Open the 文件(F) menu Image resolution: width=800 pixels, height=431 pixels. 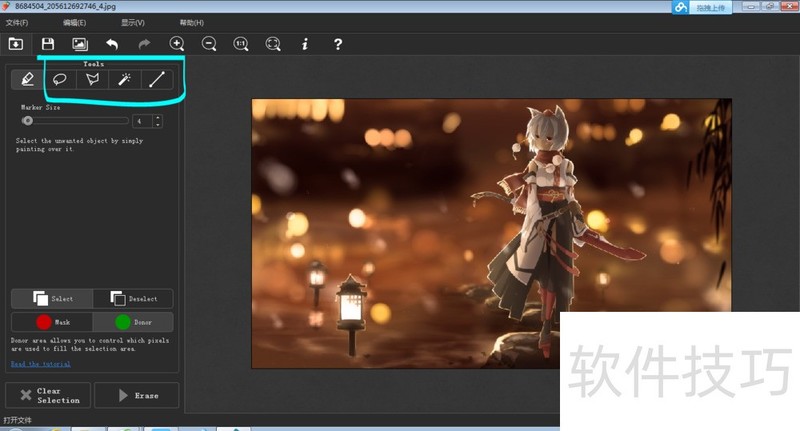(17, 22)
